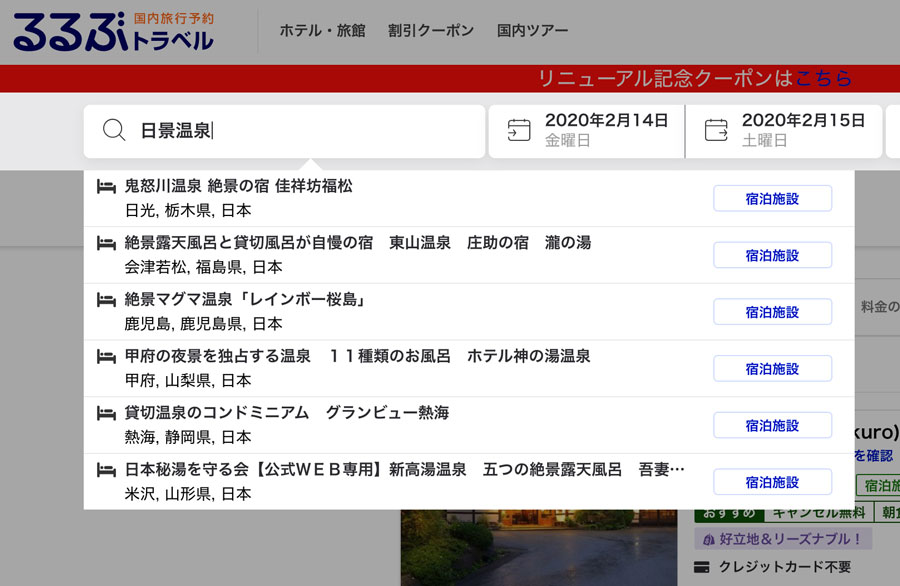Select 日本秘湯を守る会 新高湯温泉 suggestion
900x586 pixels.
click(x=469, y=482)
